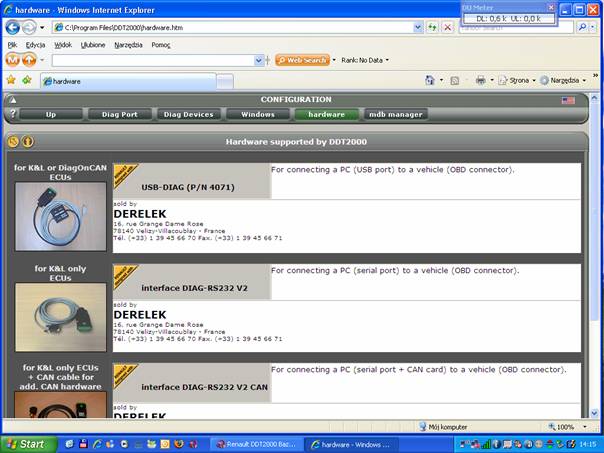Screen dimensions: 604x453
Task: Open a new blank tab
Action: point(225,82)
